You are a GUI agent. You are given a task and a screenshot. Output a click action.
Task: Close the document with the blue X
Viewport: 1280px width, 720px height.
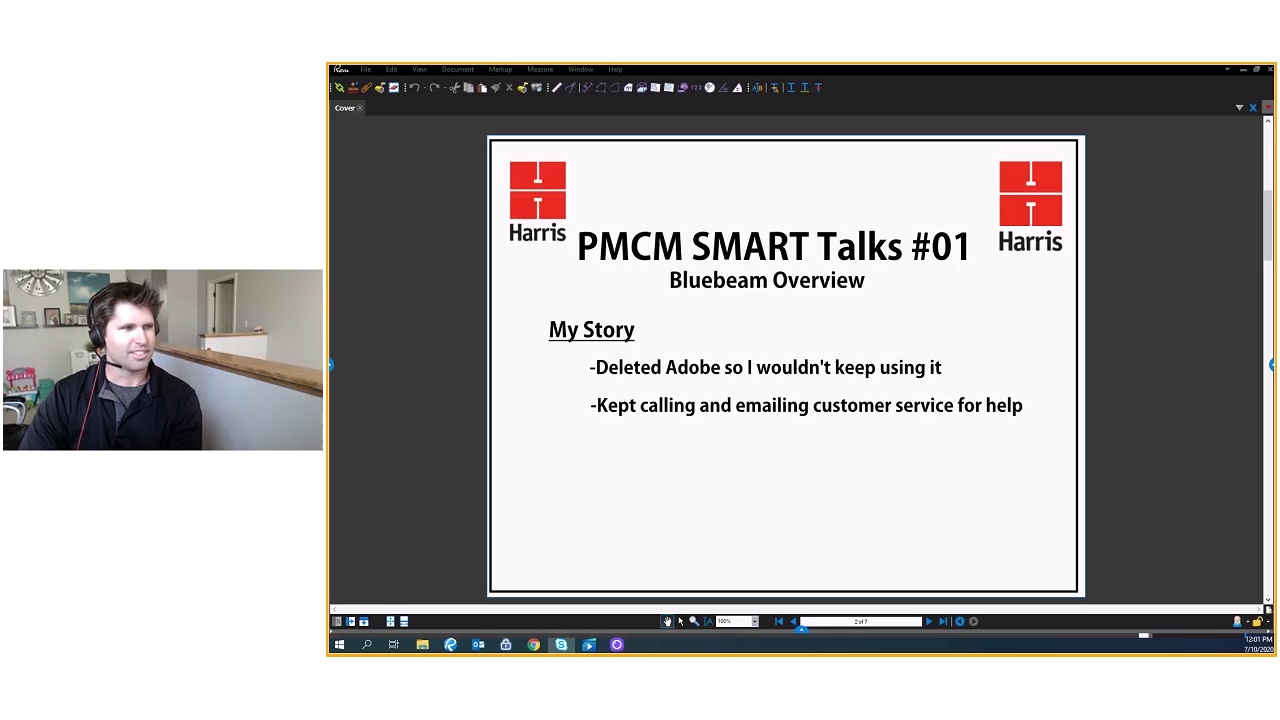[1252, 107]
